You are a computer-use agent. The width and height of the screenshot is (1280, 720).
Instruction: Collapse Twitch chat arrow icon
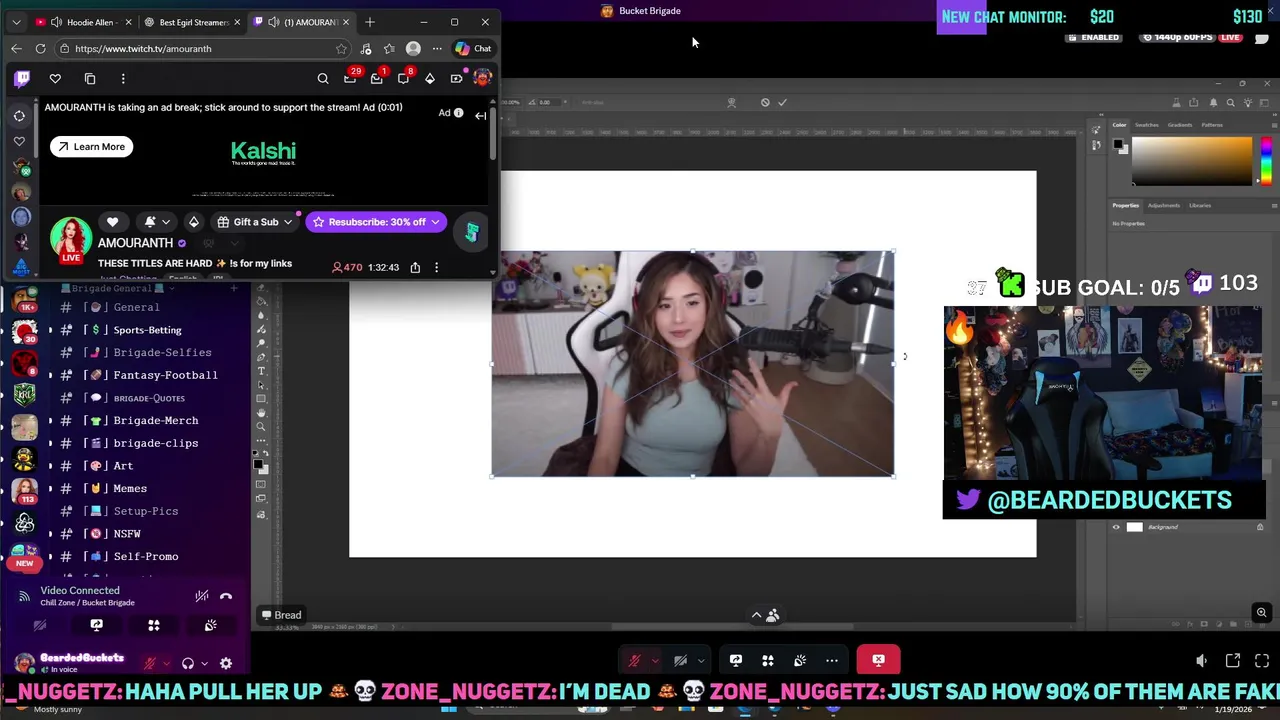tap(480, 116)
